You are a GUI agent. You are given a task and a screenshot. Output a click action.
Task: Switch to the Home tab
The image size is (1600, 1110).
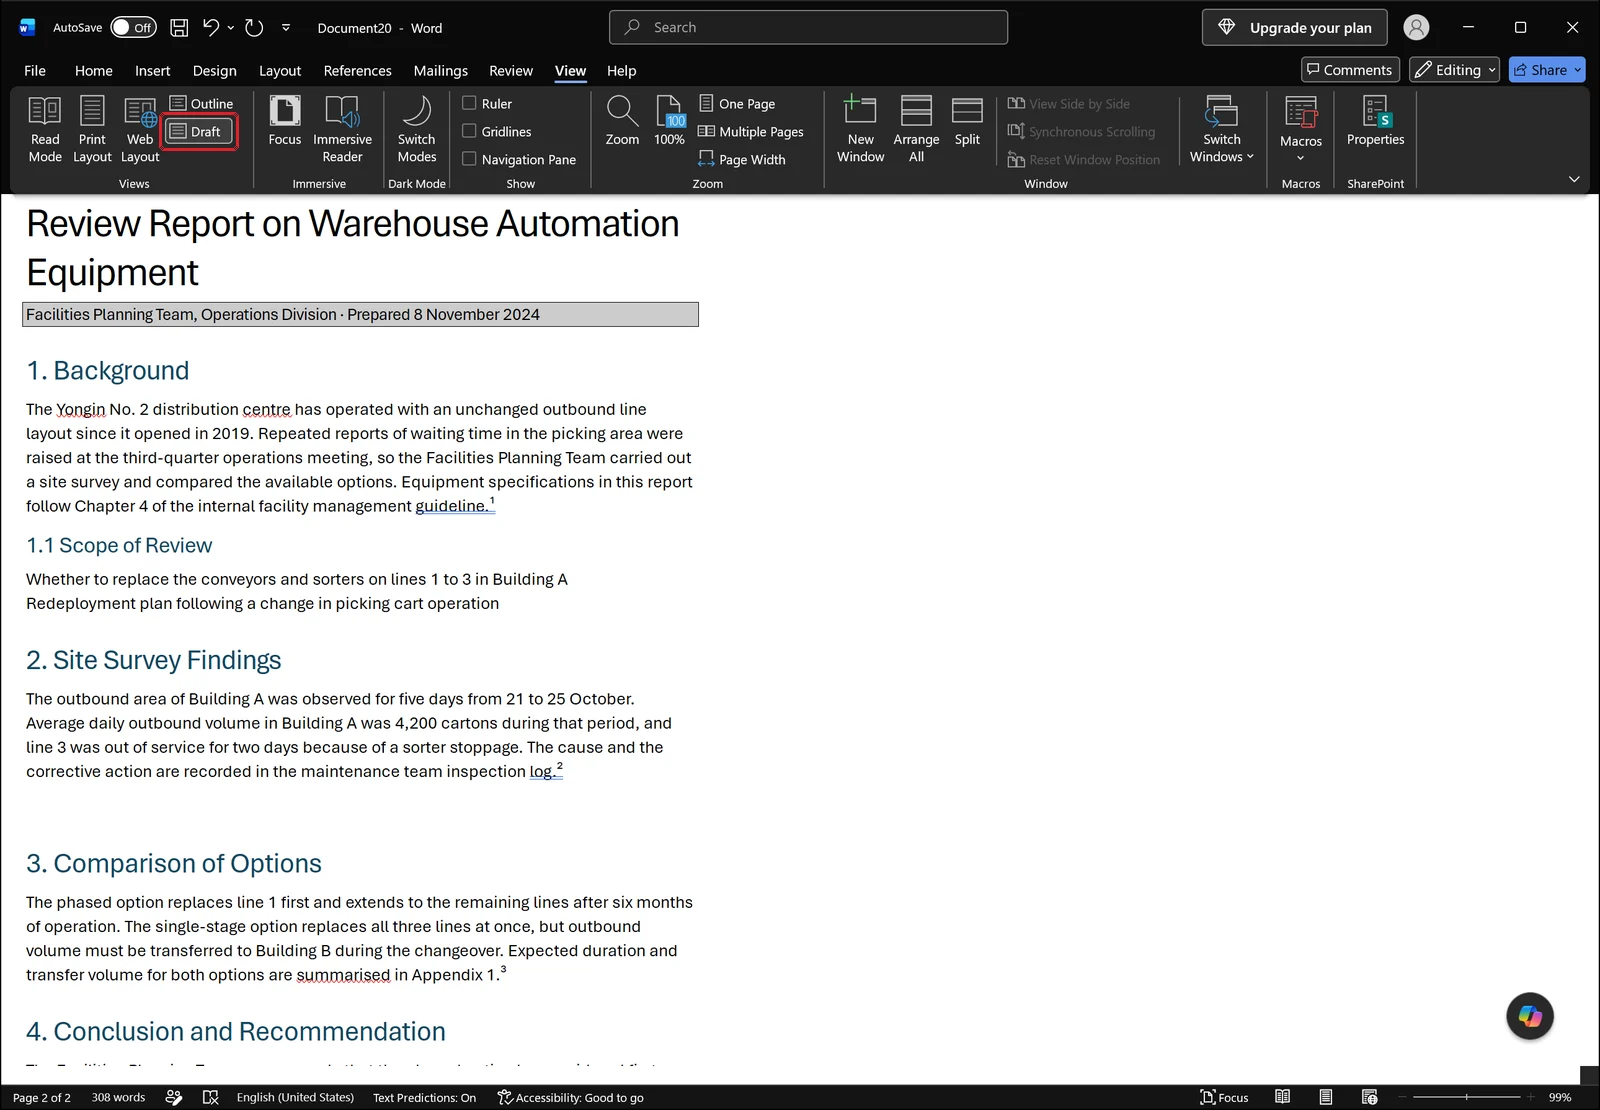(94, 70)
